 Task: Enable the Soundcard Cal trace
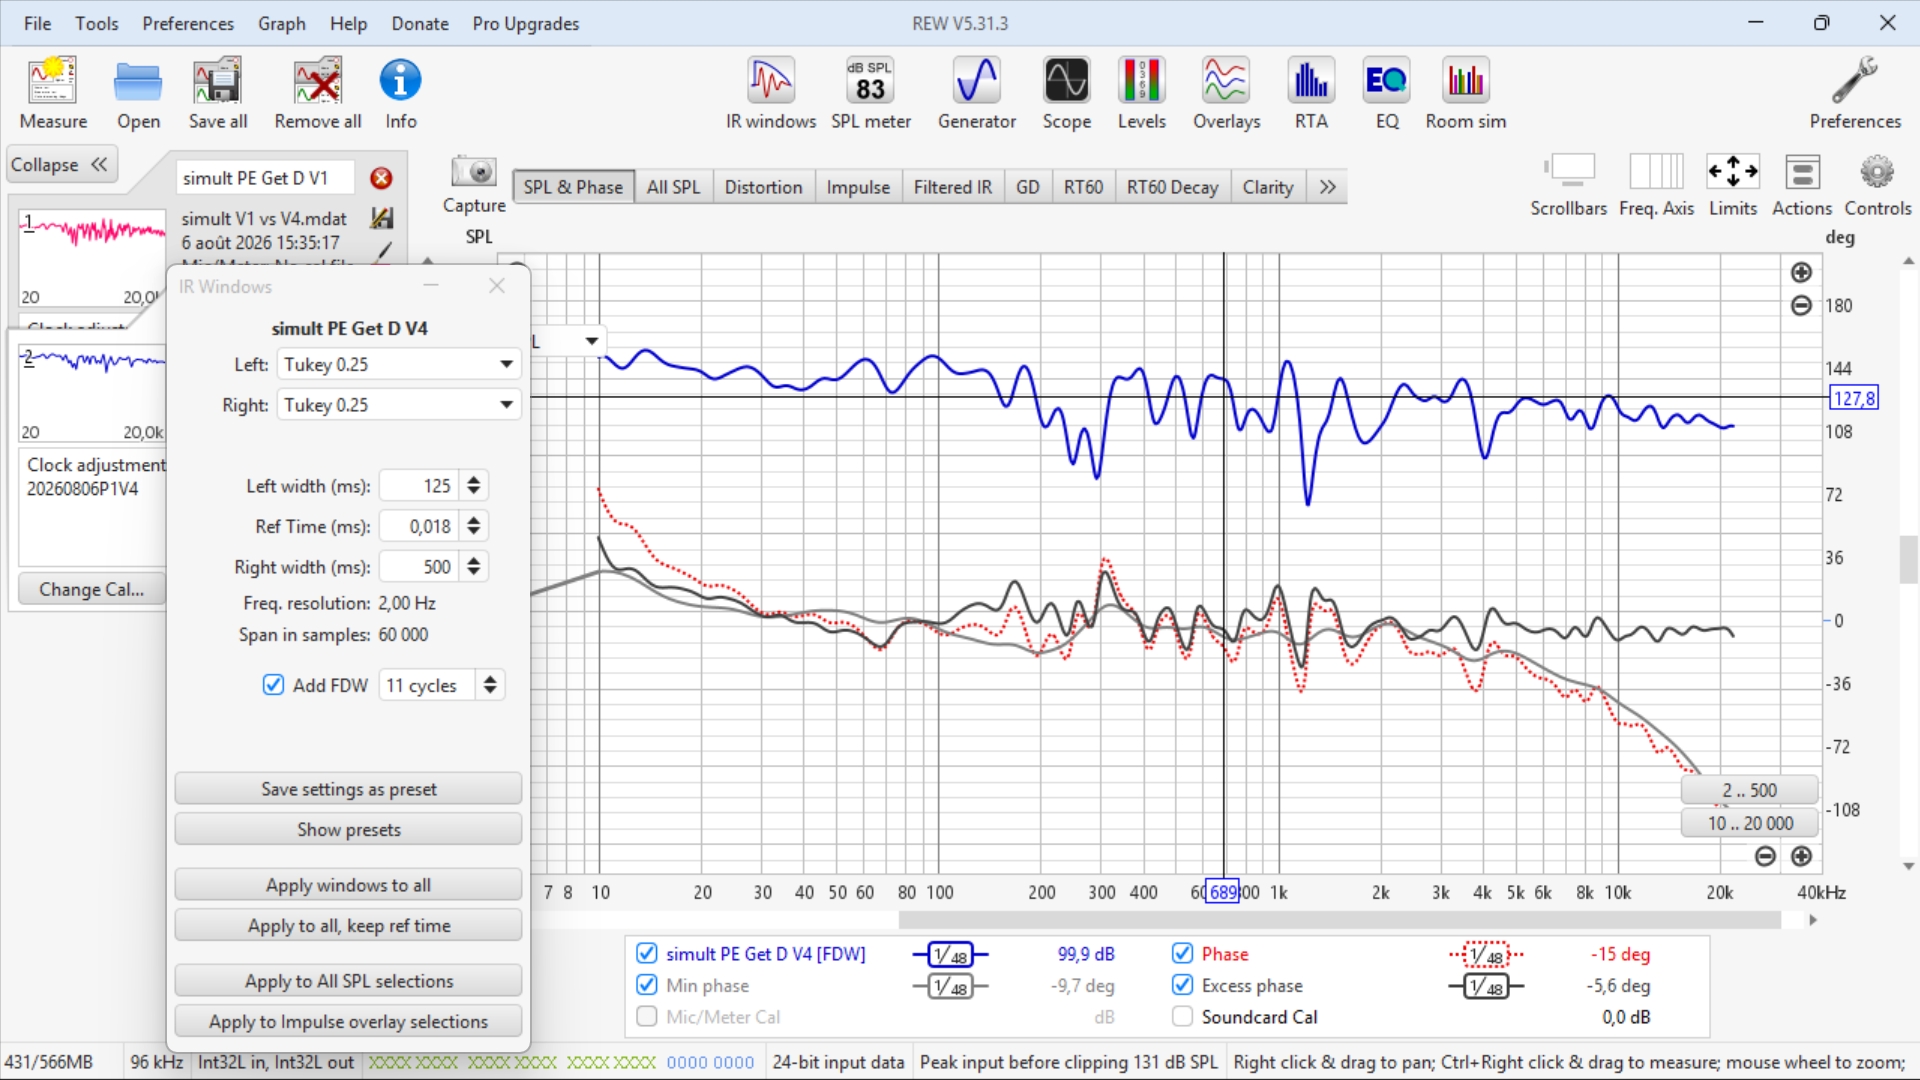(x=1182, y=1016)
